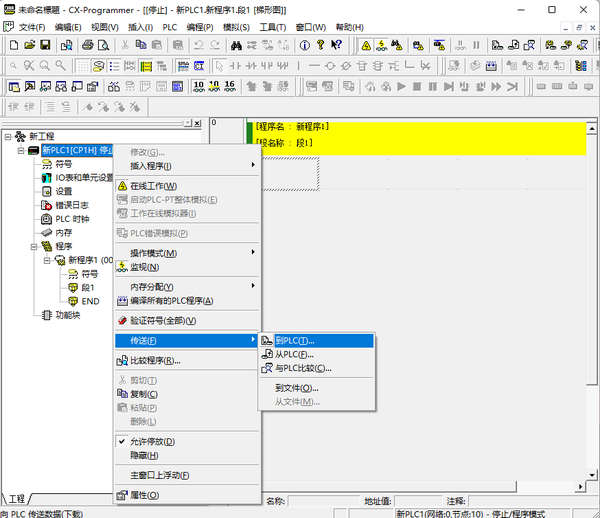This screenshot has width=600, height=518.
Task: Click the I/O comment CT icon
Action: pos(199,66)
